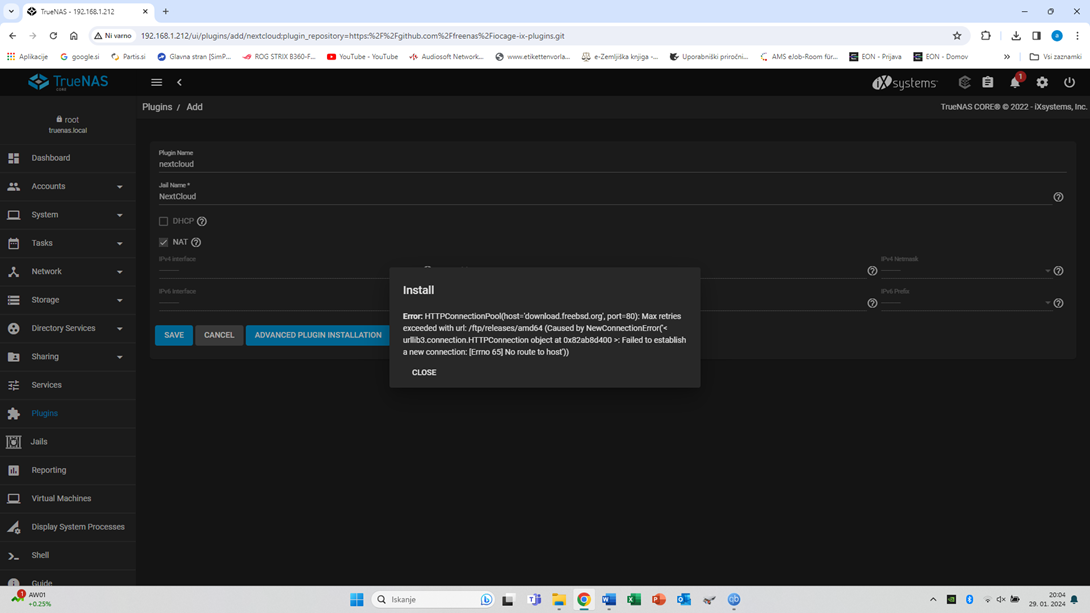Open browser extensions puzzle icon

click(x=986, y=35)
